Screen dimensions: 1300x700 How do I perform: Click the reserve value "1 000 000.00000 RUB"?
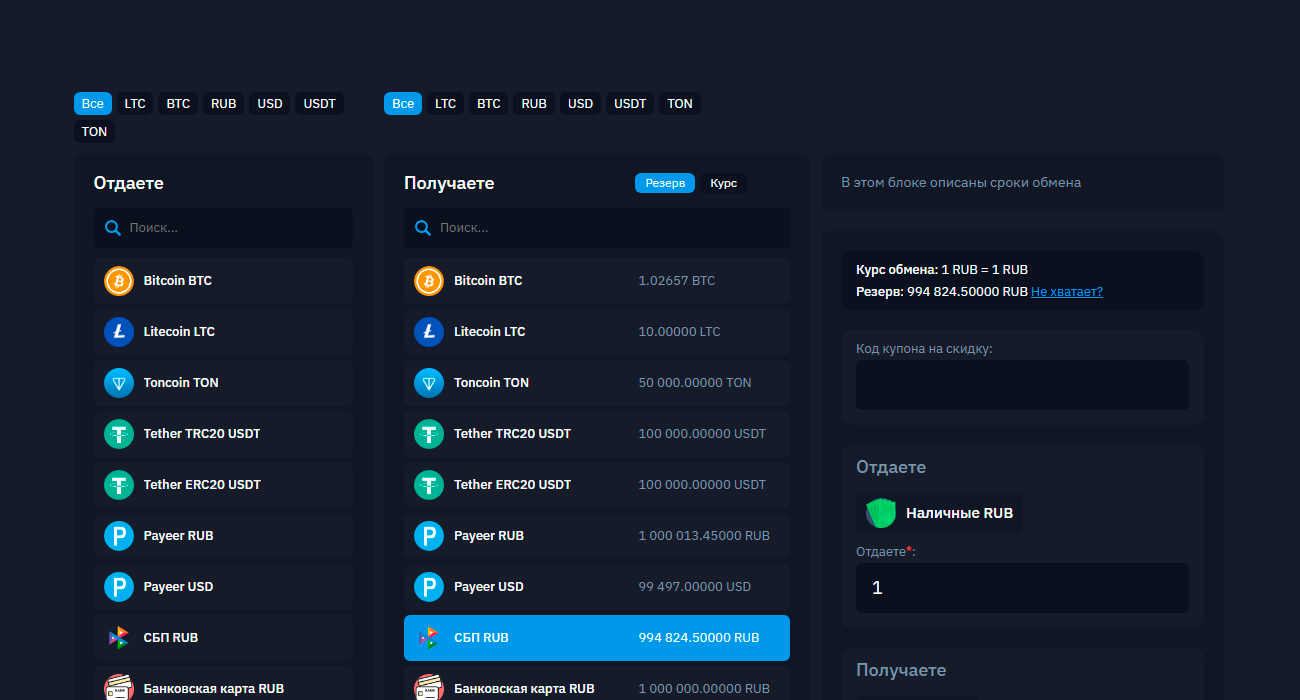coord(704,689)
